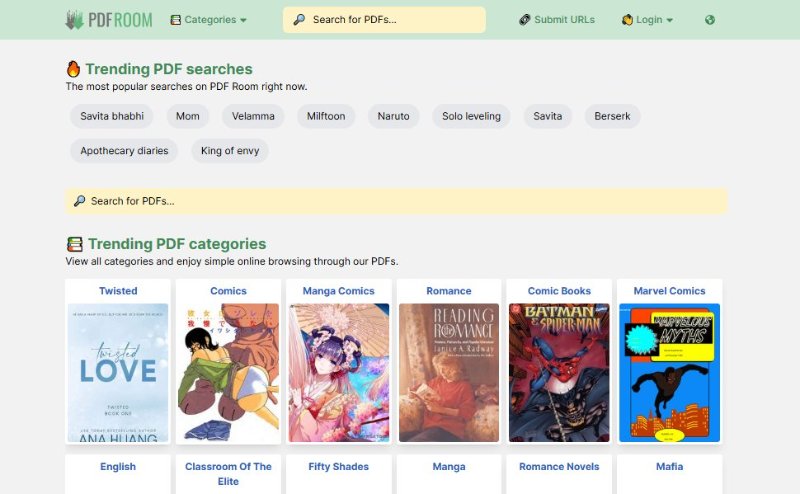Select the Berserk trending search chip

click(x=612, y=116)
